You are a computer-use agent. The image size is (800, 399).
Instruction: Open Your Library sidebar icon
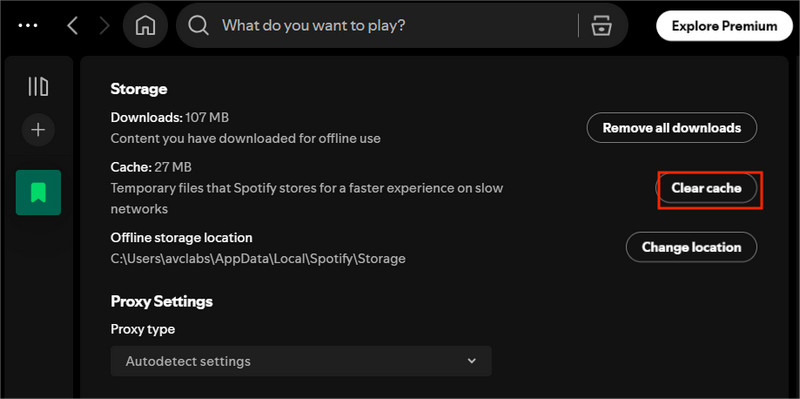pyautogui.click(x=38, y=86)
